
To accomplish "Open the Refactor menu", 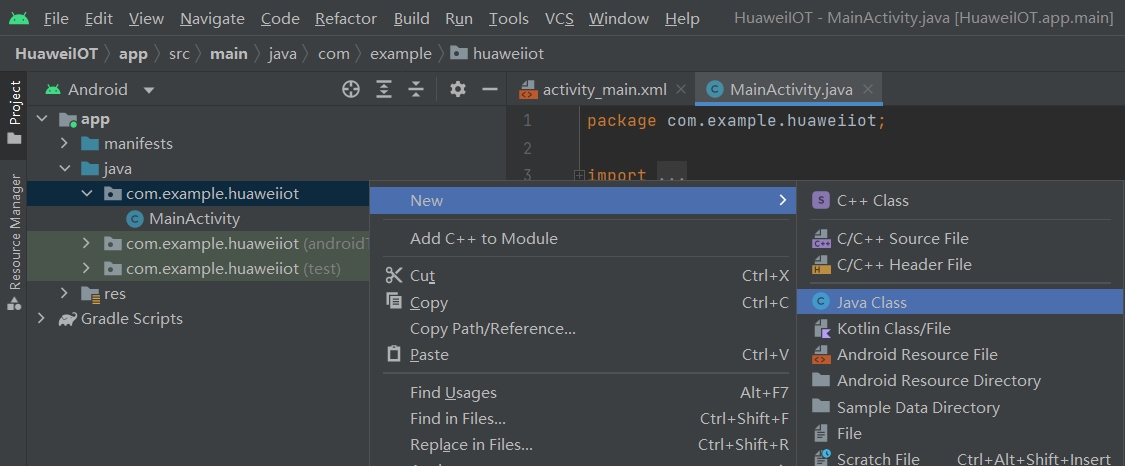I will 346,19.
